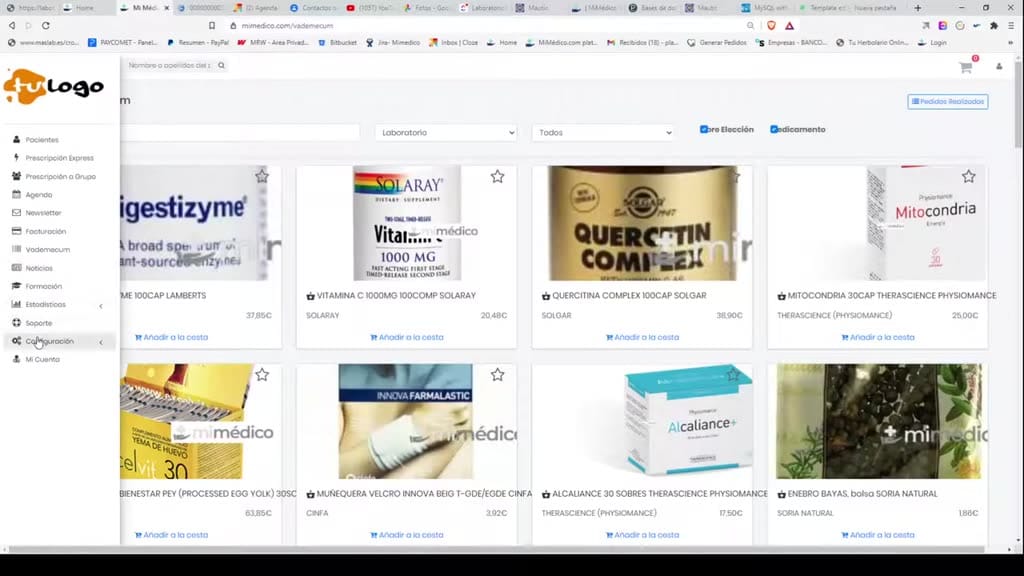This screenshot has height=576, width=1024.
Task: Click the Formación graduation cap icon
Action: tap(16, 285)
